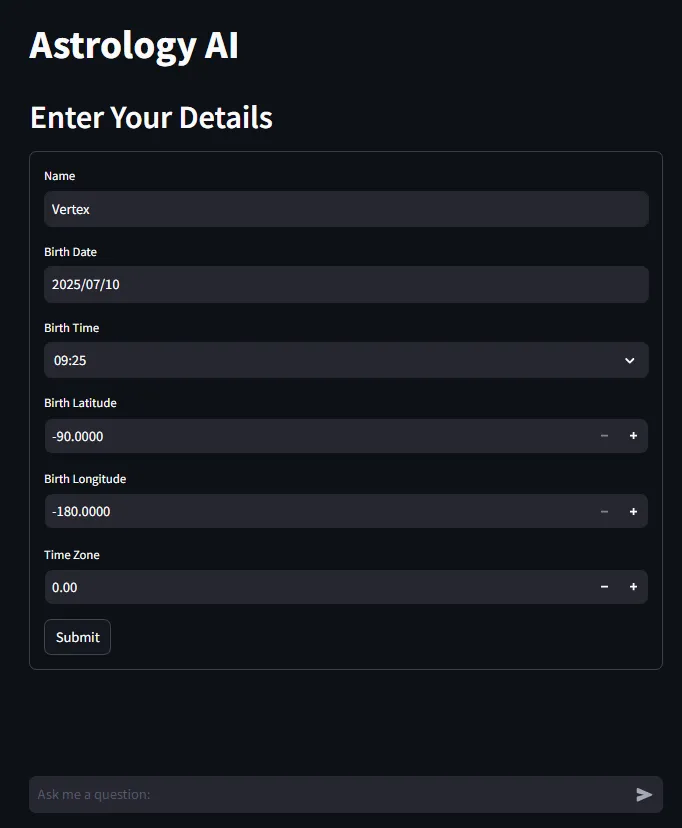This screenshot has width=682, height=828.
Task: Decrease Birth Latitude with minus button
Action: point(604,436)
